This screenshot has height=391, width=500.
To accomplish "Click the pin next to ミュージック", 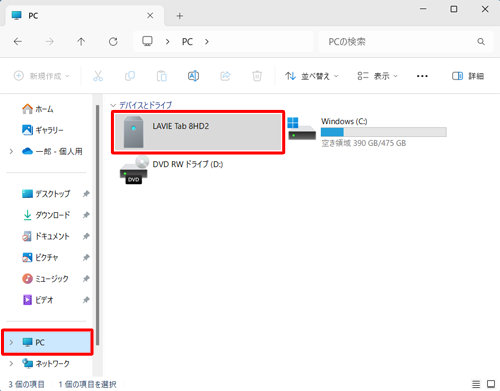I will 86,279.
